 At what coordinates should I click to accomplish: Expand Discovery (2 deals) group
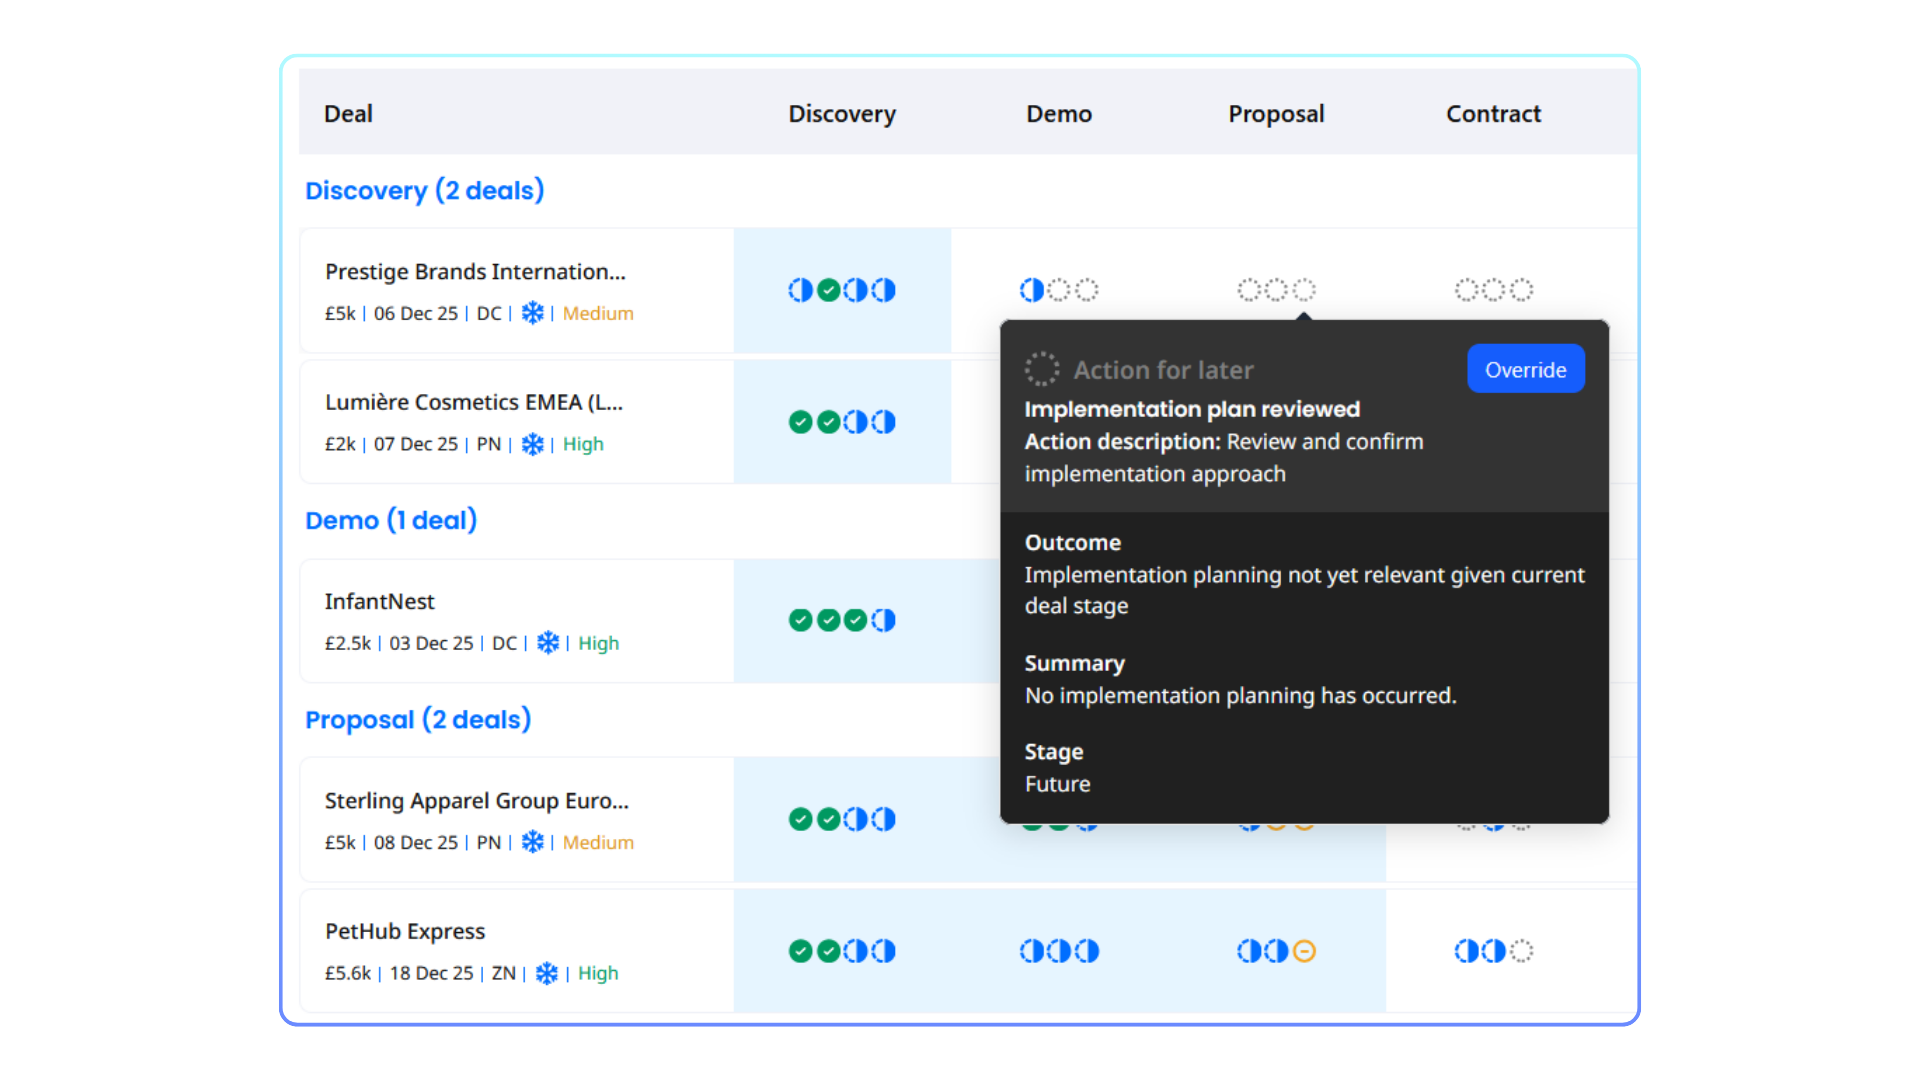pyautogui.click(x=424, y=190)
